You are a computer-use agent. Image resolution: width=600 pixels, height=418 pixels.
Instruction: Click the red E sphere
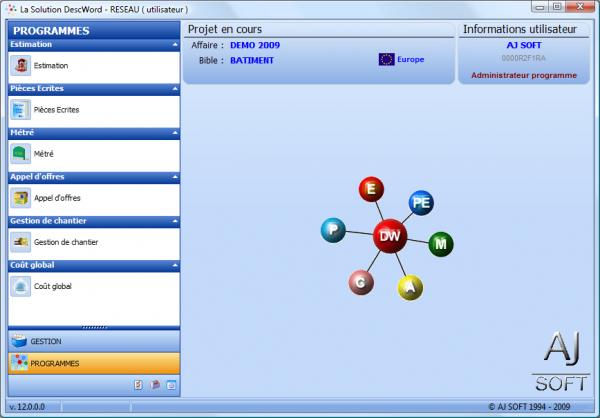click(371, 189)
